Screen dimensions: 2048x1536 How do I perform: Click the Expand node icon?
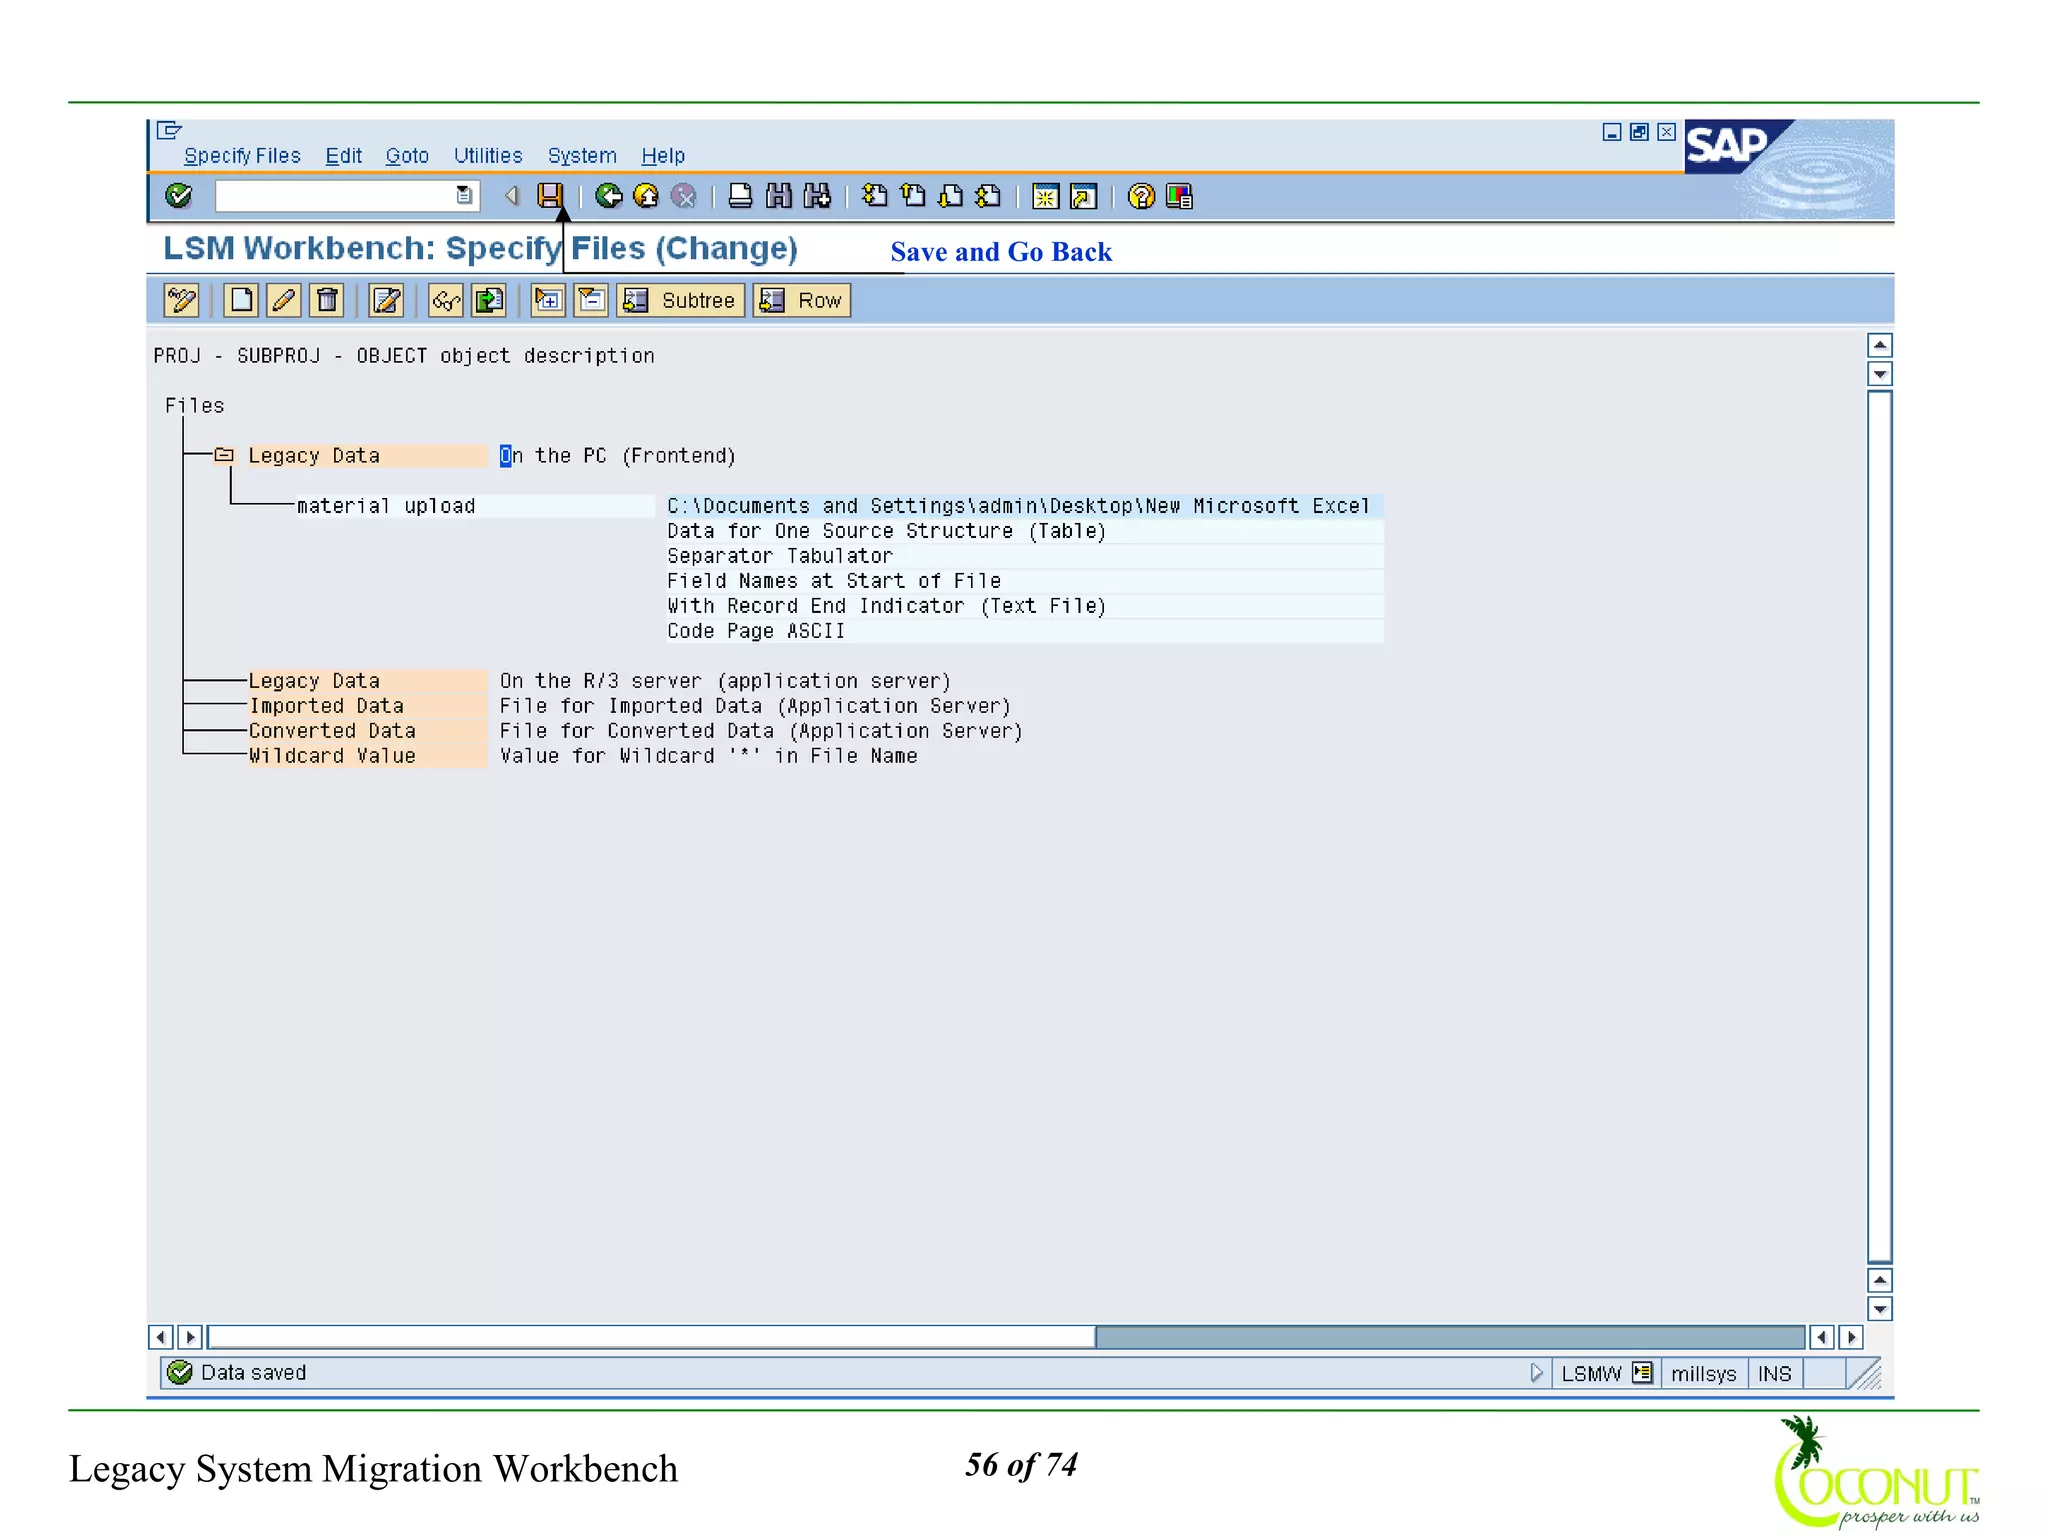tap(548, 300)
